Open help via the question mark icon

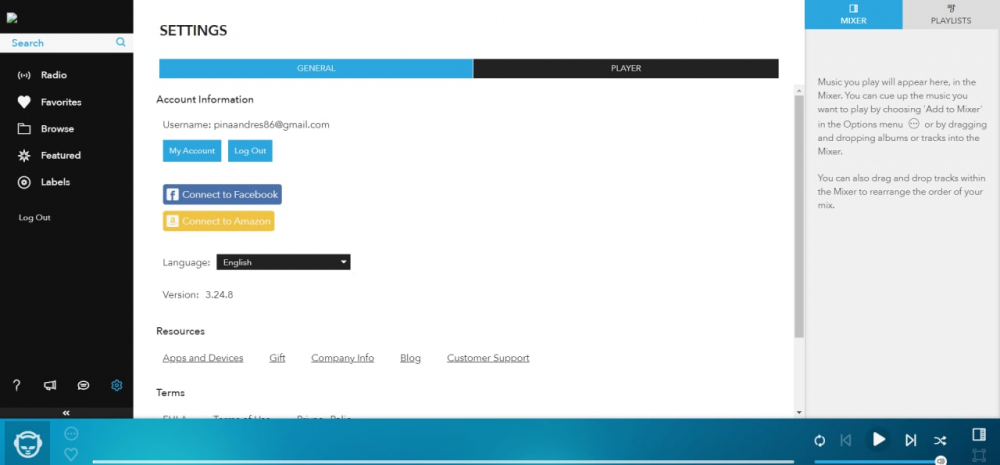point(16,385)
